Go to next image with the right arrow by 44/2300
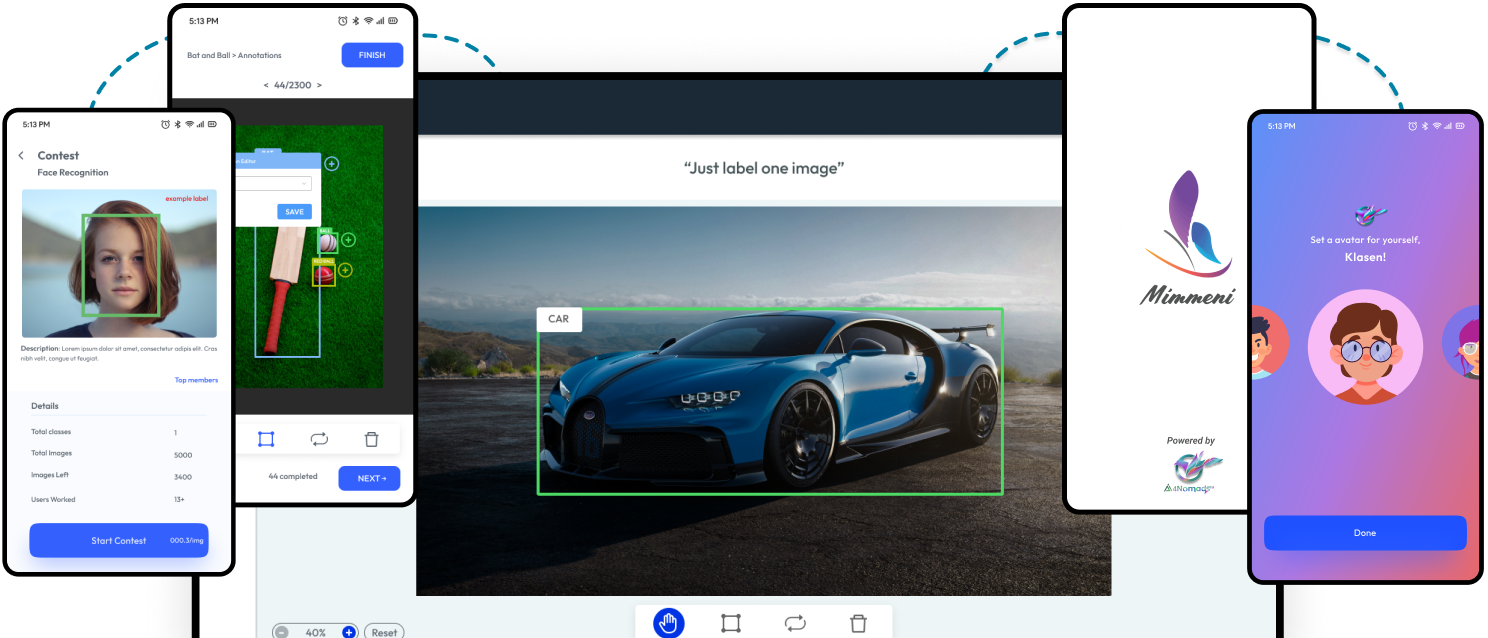This screenshot has height=638, width=1488. click(x=319, y=86)
